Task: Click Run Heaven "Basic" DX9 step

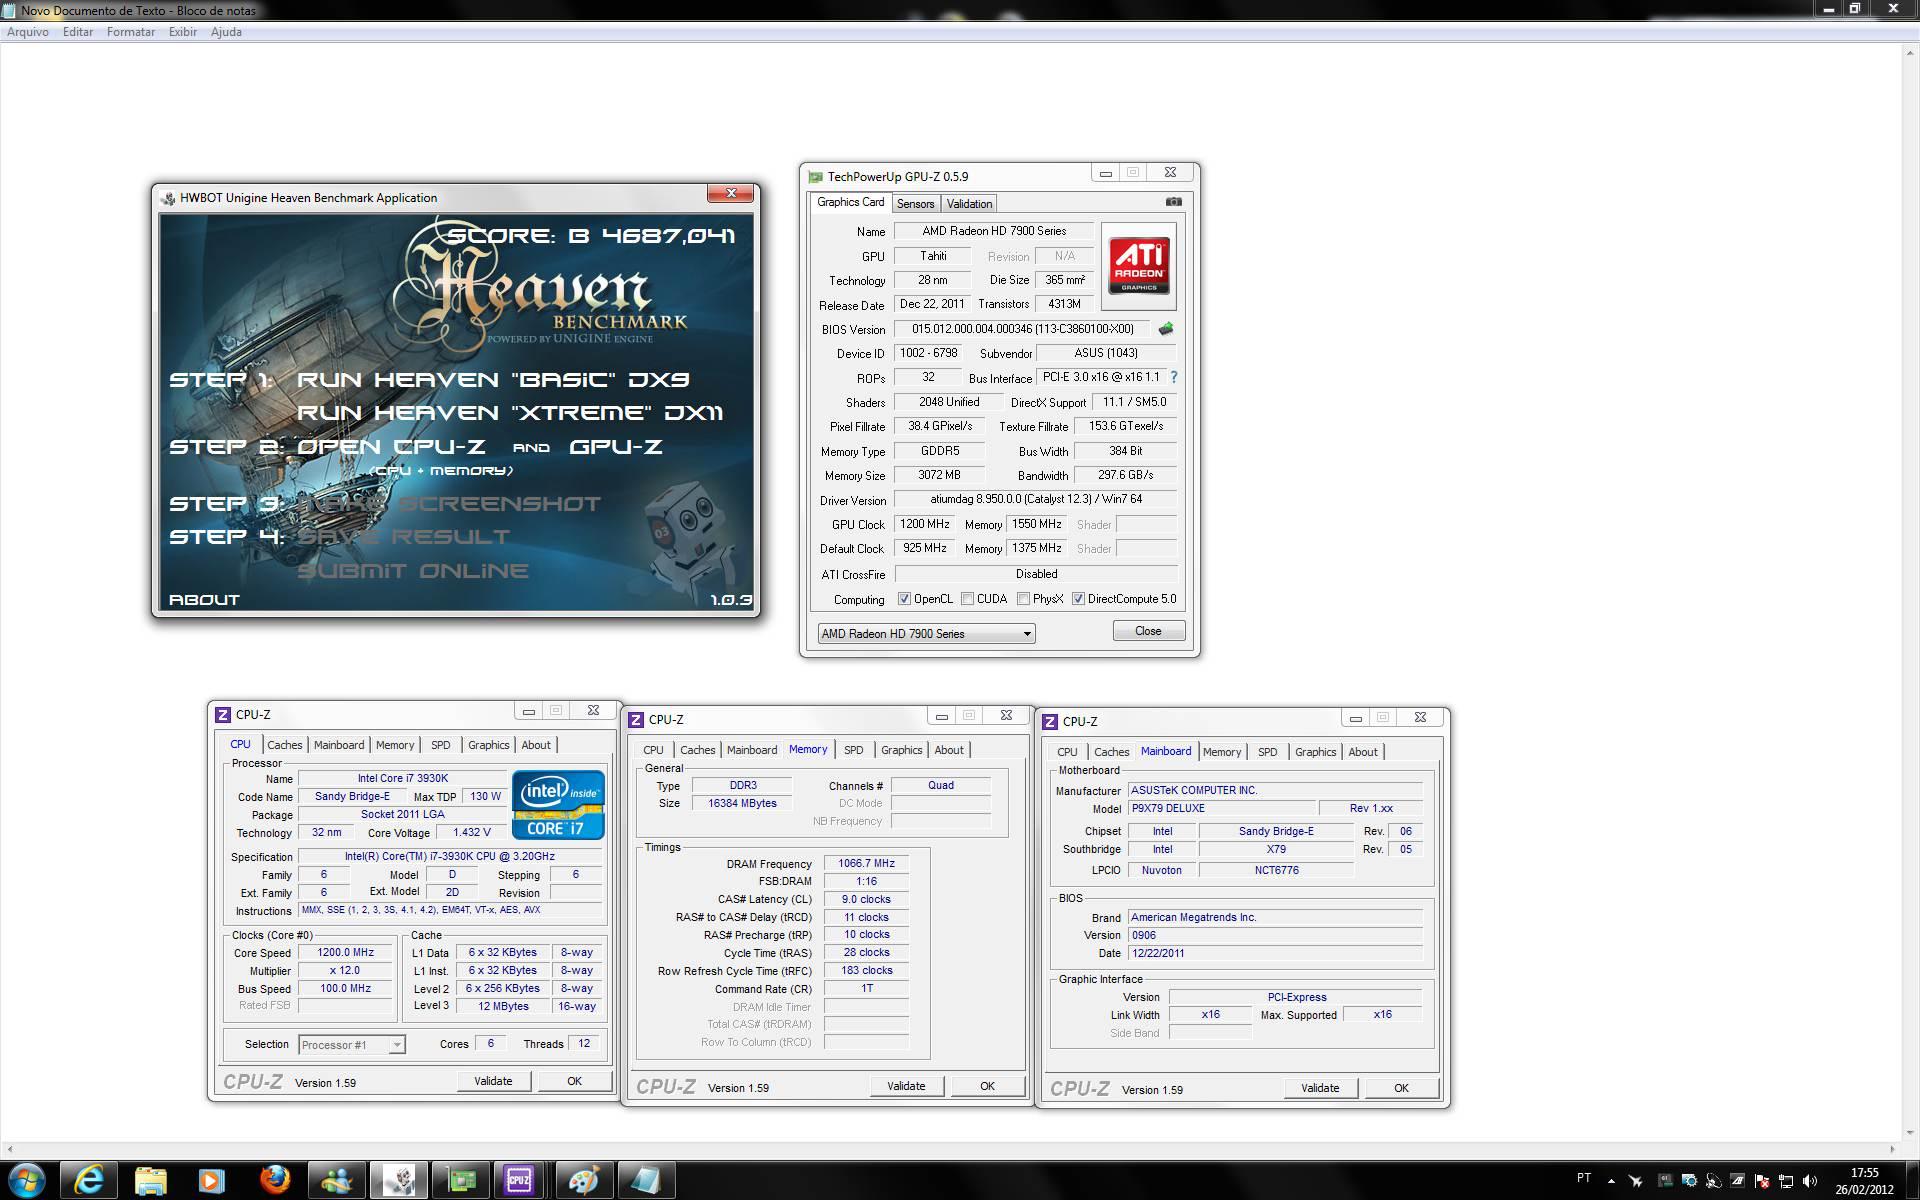Action: click(493, 380)
